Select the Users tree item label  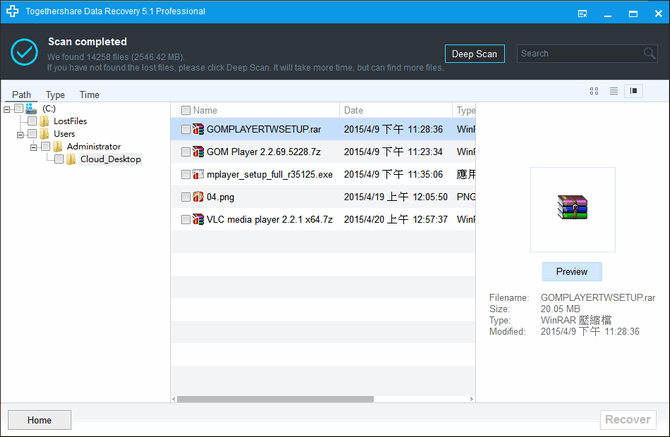[x=64, y=134]
